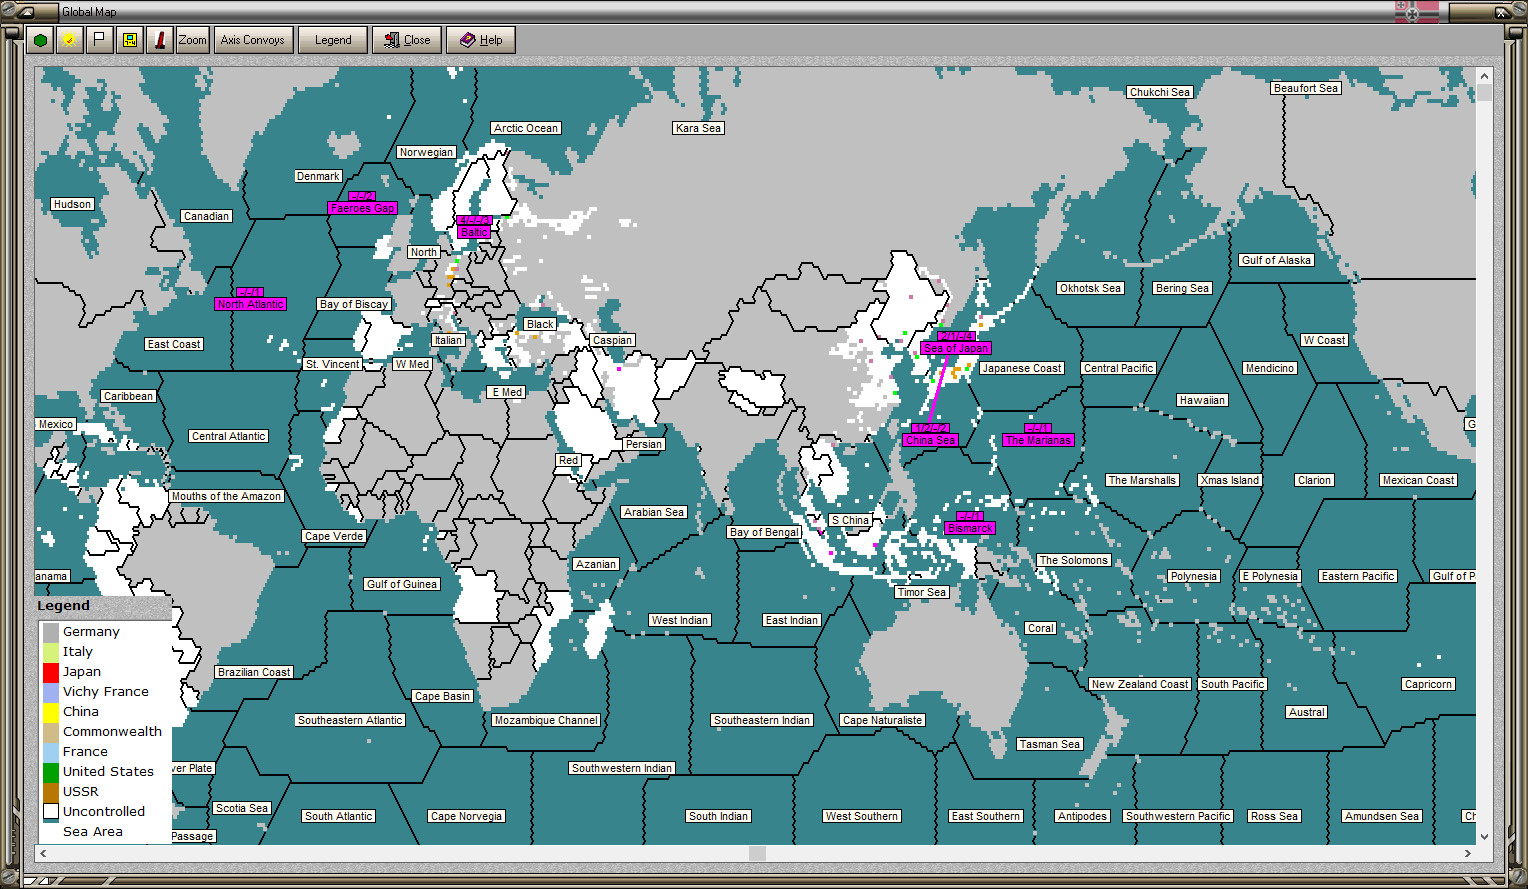Viewport: 1528px width, 889px height.
Task: Click the Southwestern Indian label
Action: click(x=622, y=768)
